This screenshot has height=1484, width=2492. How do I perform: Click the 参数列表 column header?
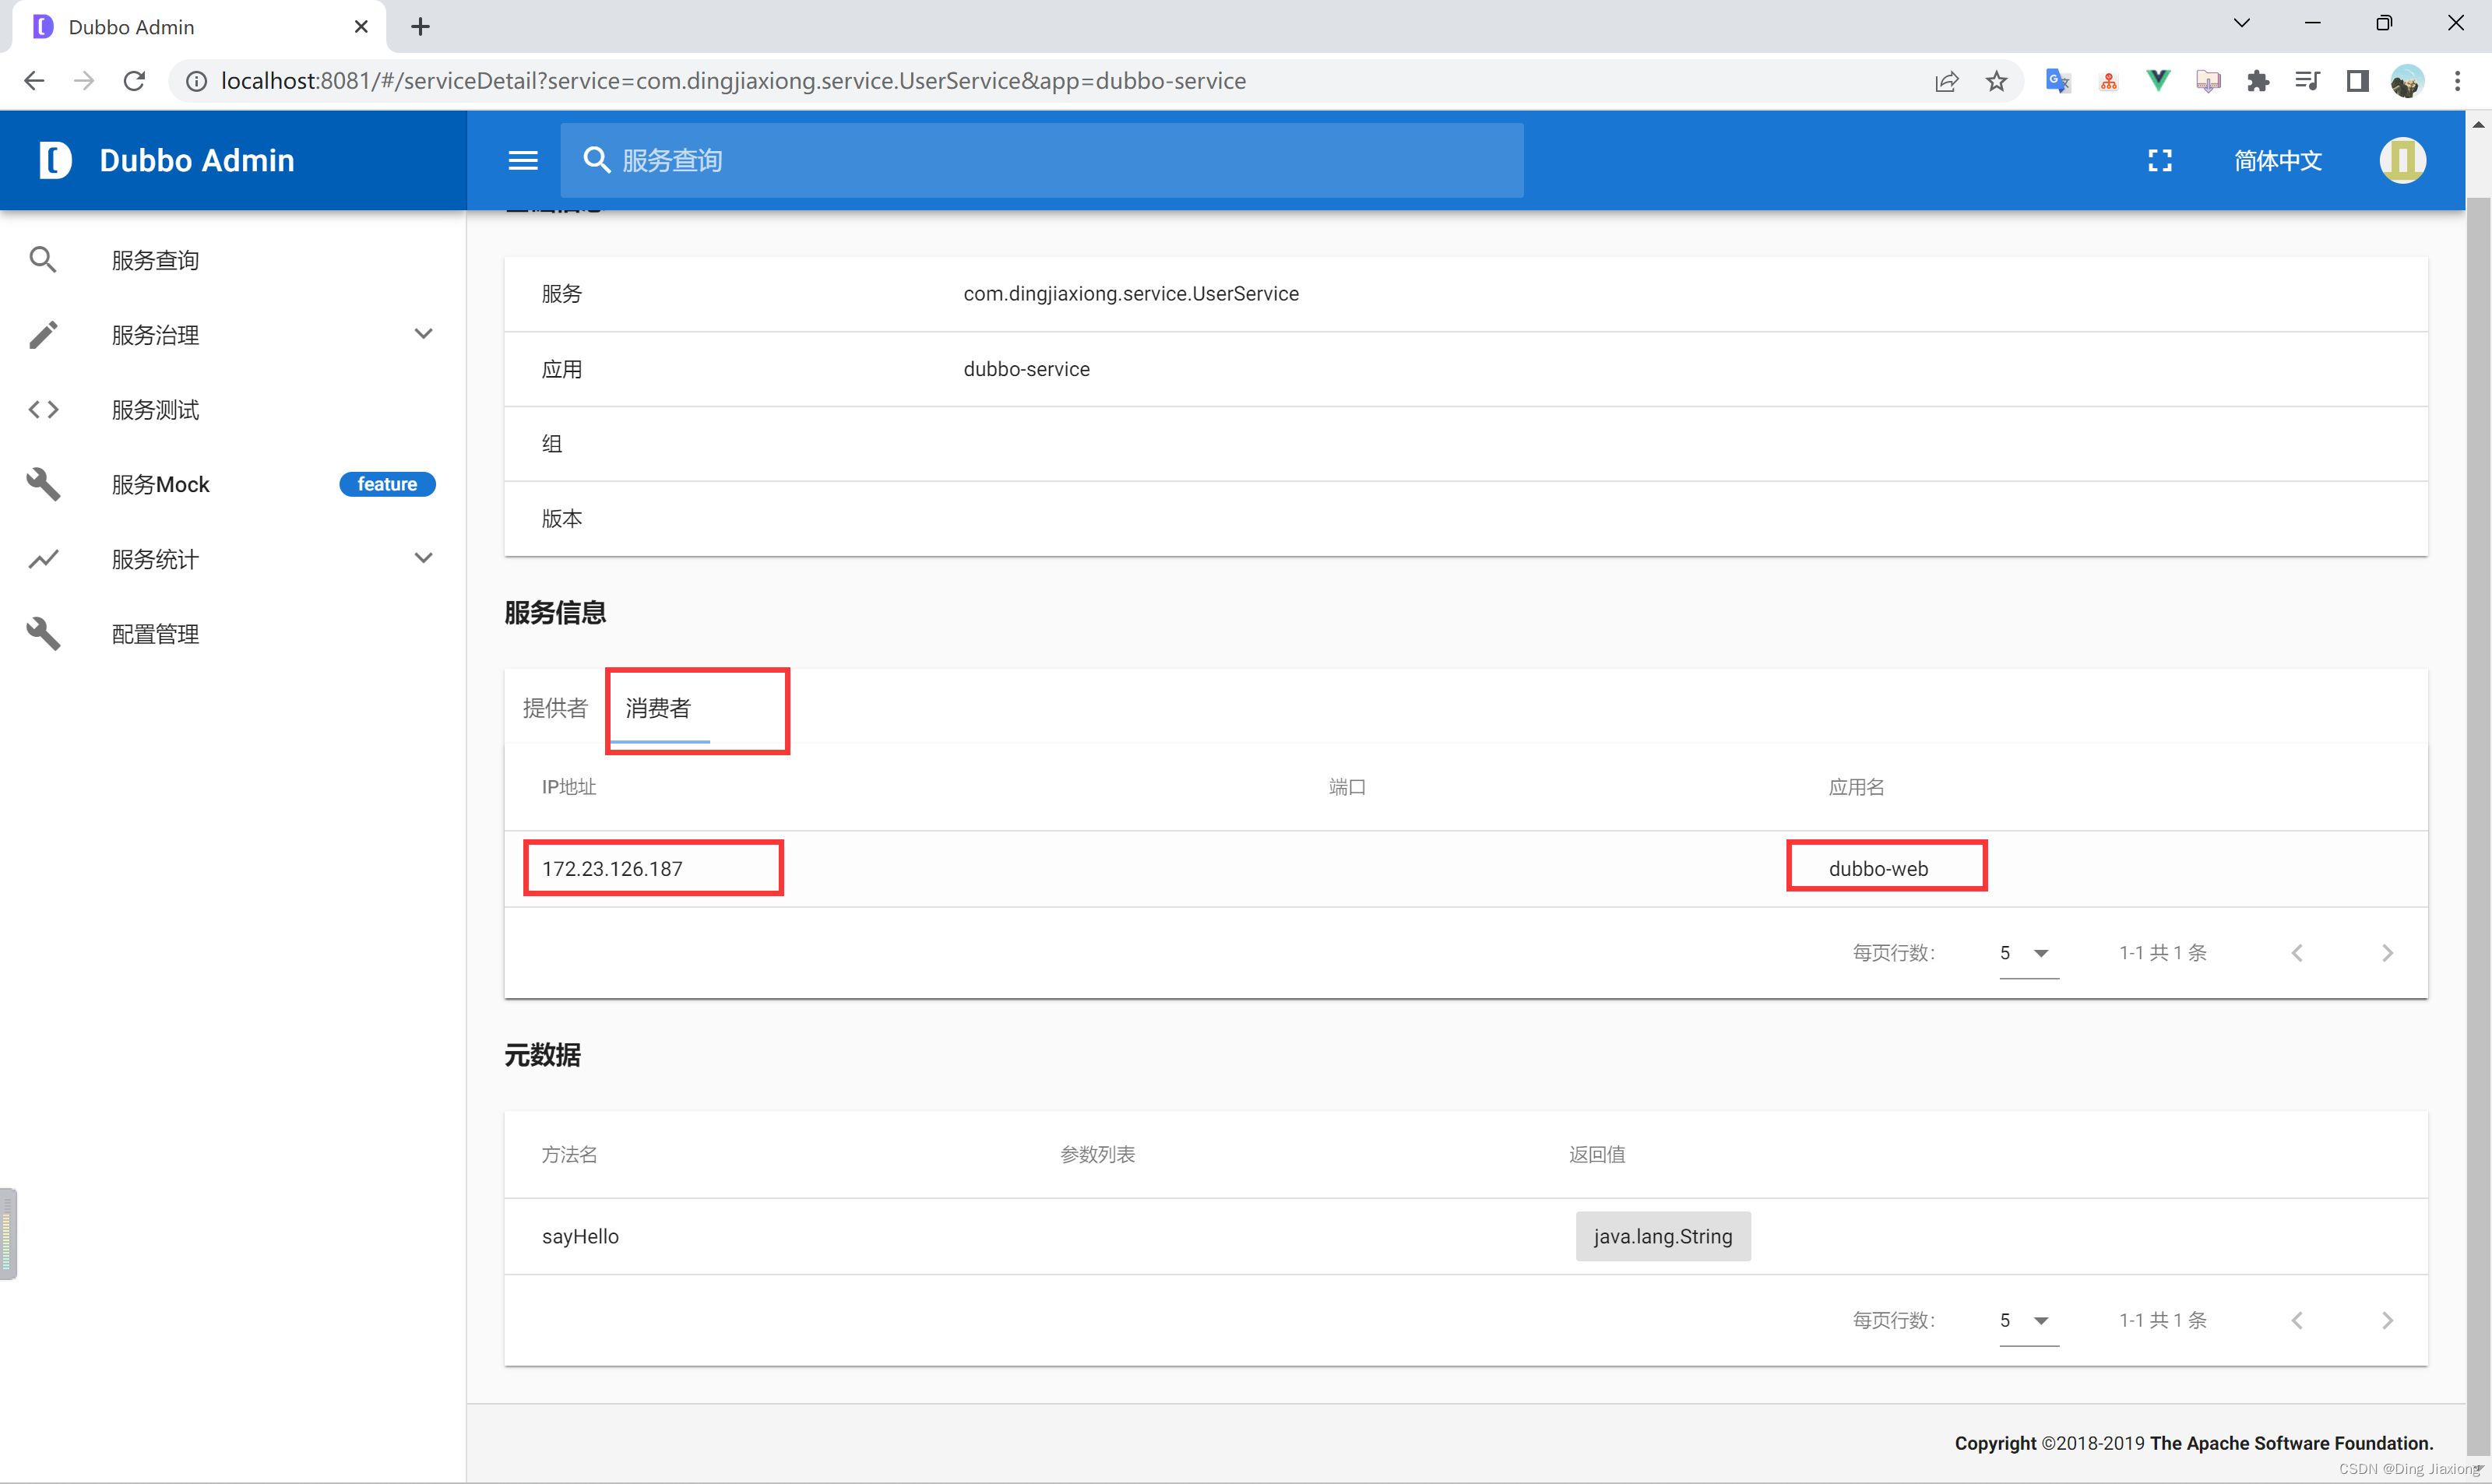[x=1097, y=1154]
